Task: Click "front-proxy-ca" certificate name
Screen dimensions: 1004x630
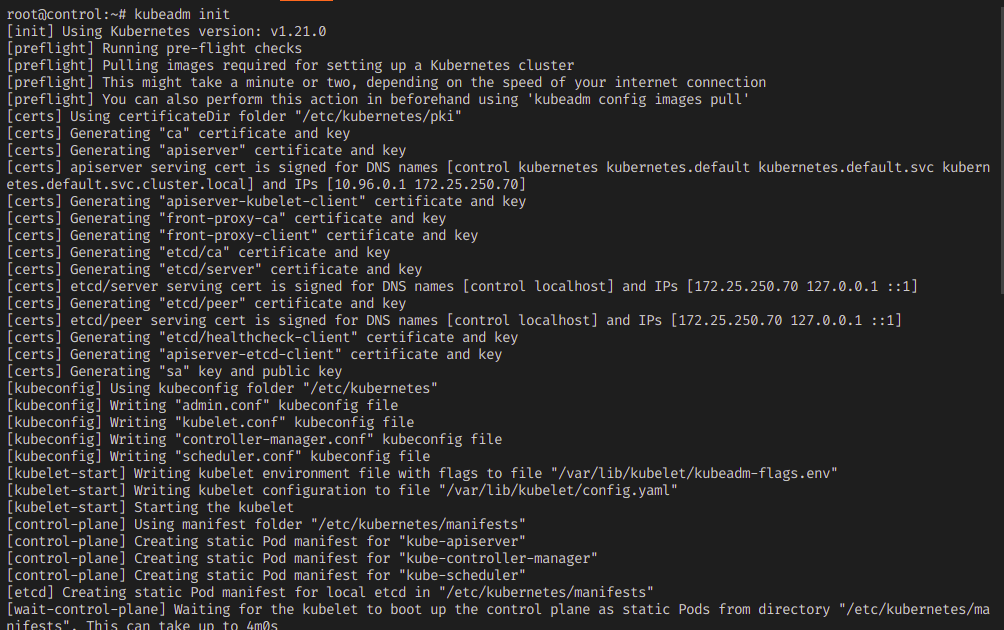Action: click(222, 218)
